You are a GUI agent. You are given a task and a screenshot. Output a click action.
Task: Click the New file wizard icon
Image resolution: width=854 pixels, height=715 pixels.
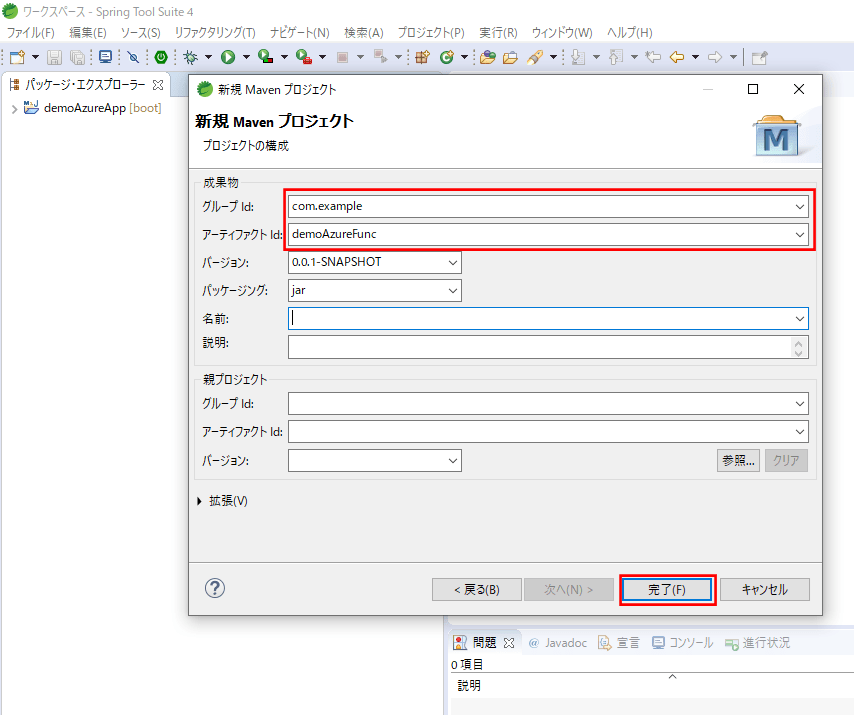tap(17, 57)
